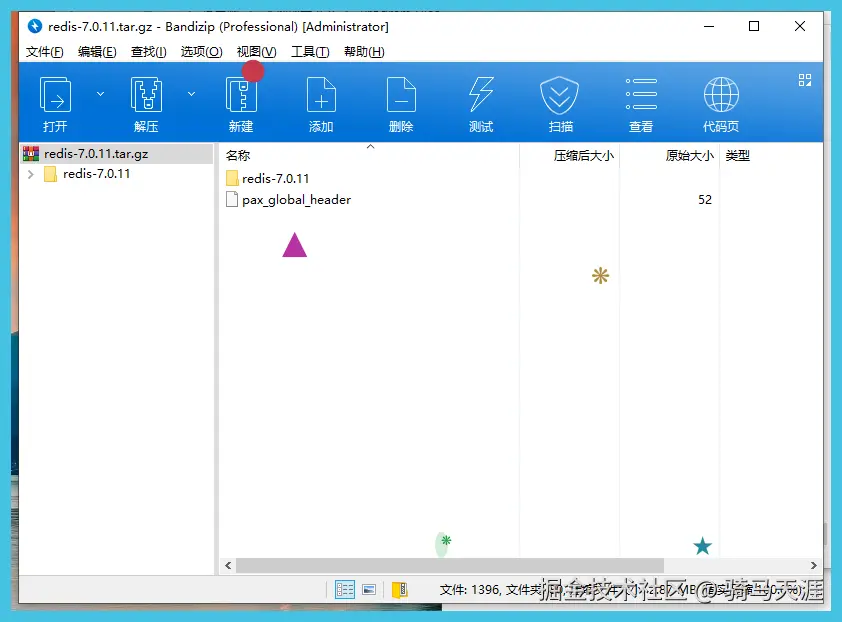Open the 查找(I) menu

149,52
